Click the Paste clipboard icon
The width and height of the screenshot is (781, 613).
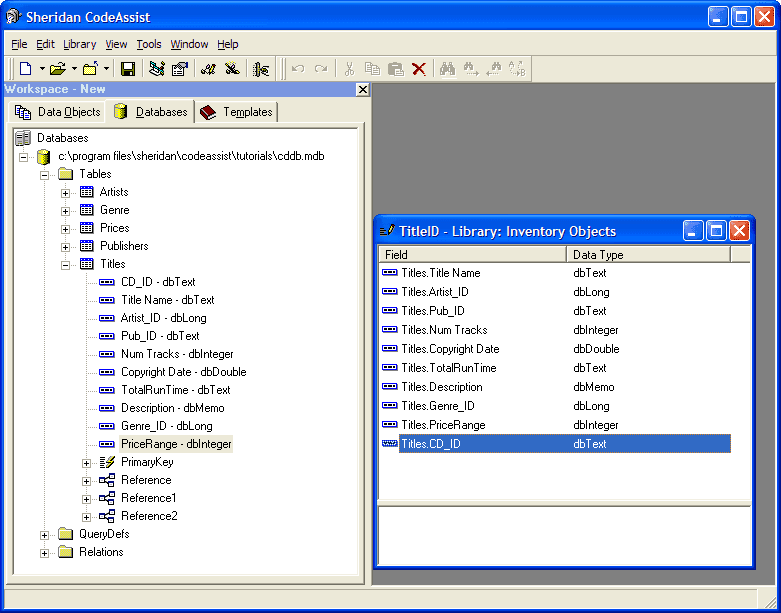[x=395, y=69]
